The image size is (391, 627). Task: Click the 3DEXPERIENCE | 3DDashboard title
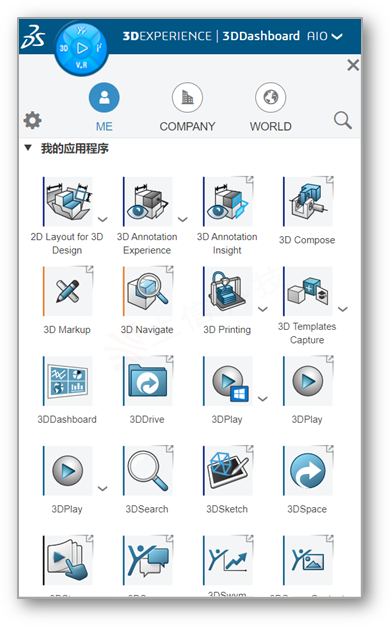click(x=211, y=36)
